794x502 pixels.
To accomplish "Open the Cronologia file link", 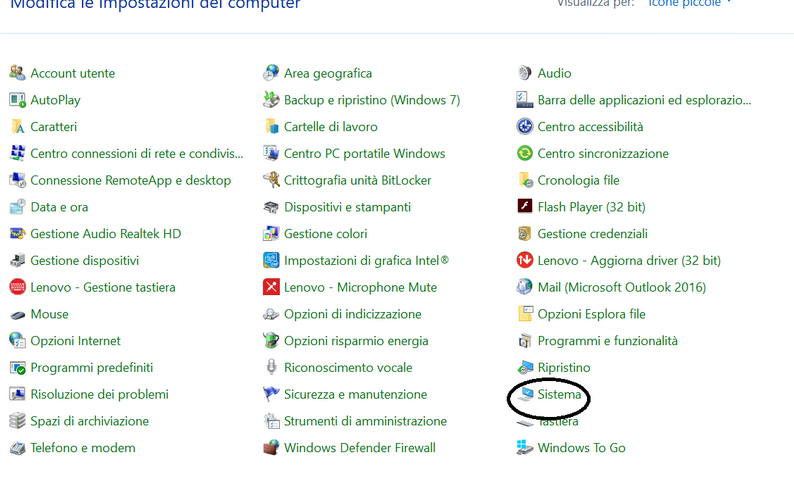I will (x=578, y=180).
